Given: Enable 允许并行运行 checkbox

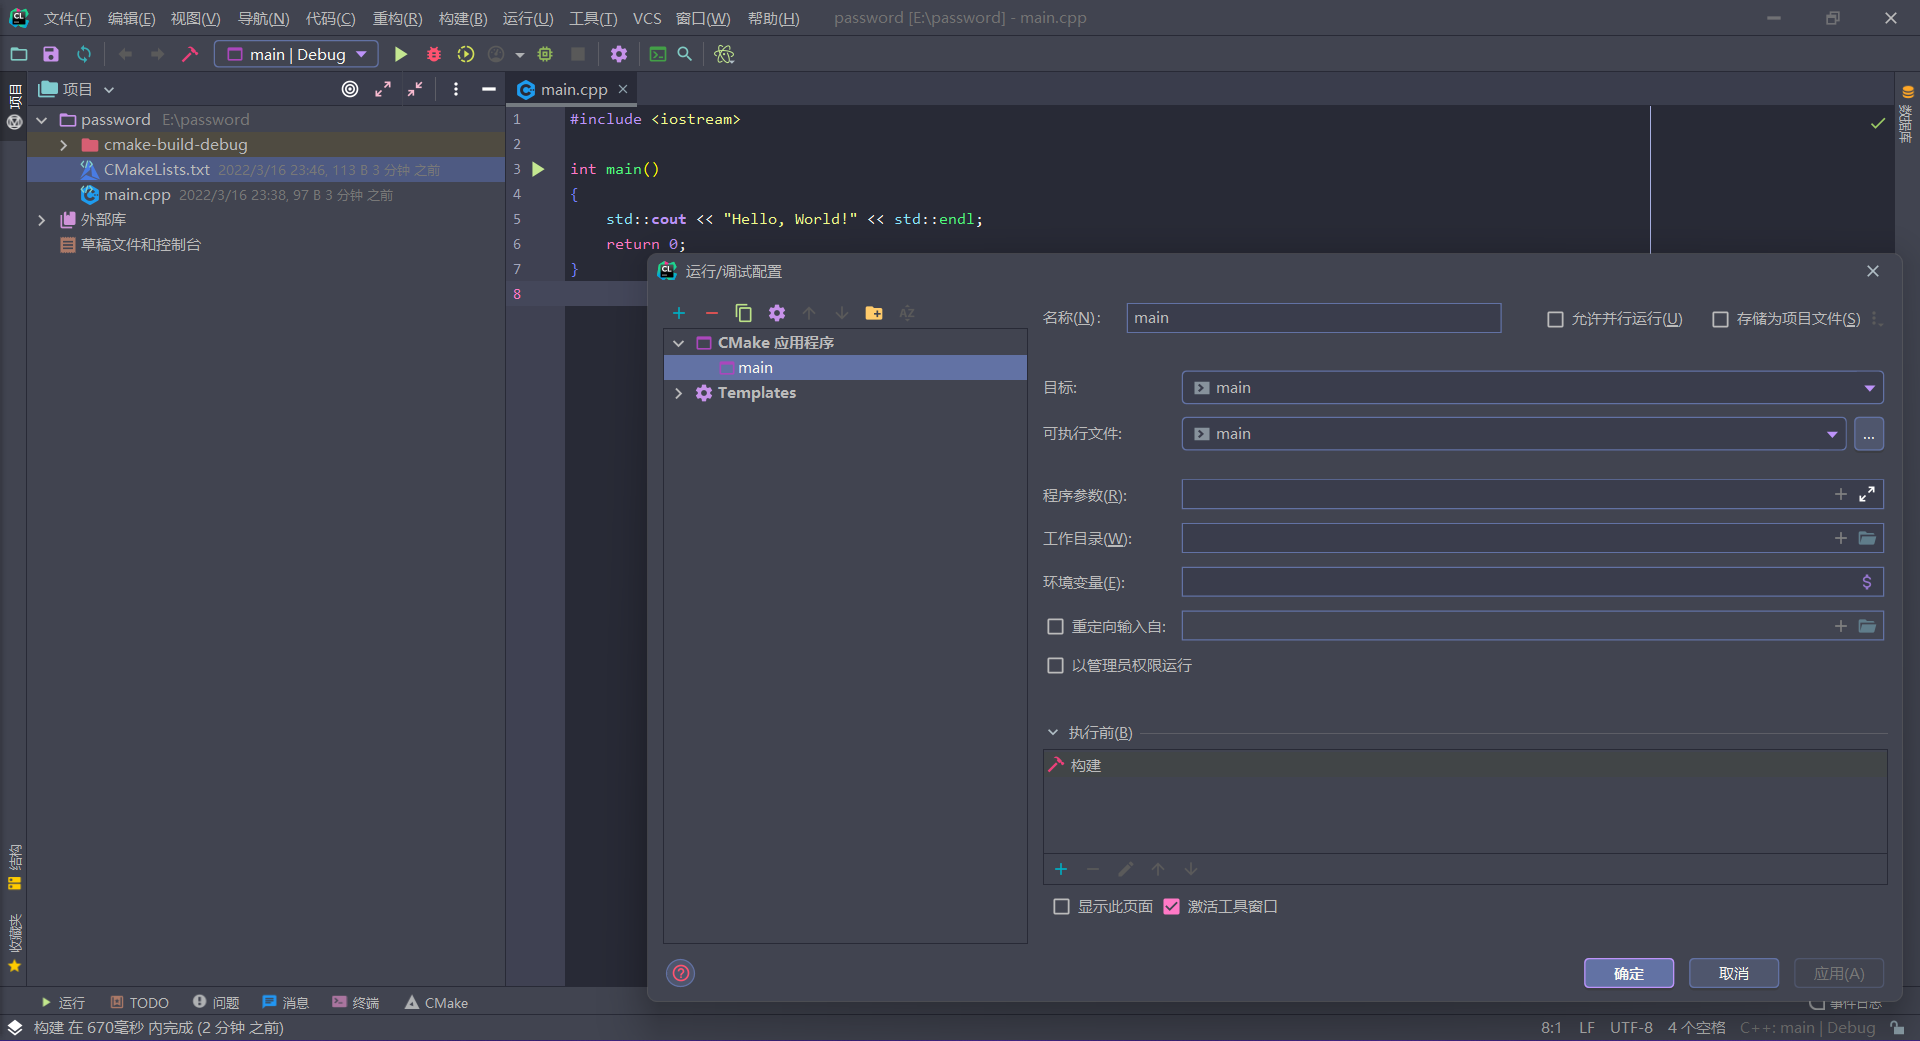Looking at the screenshot, I should (x=1556, y=319).
